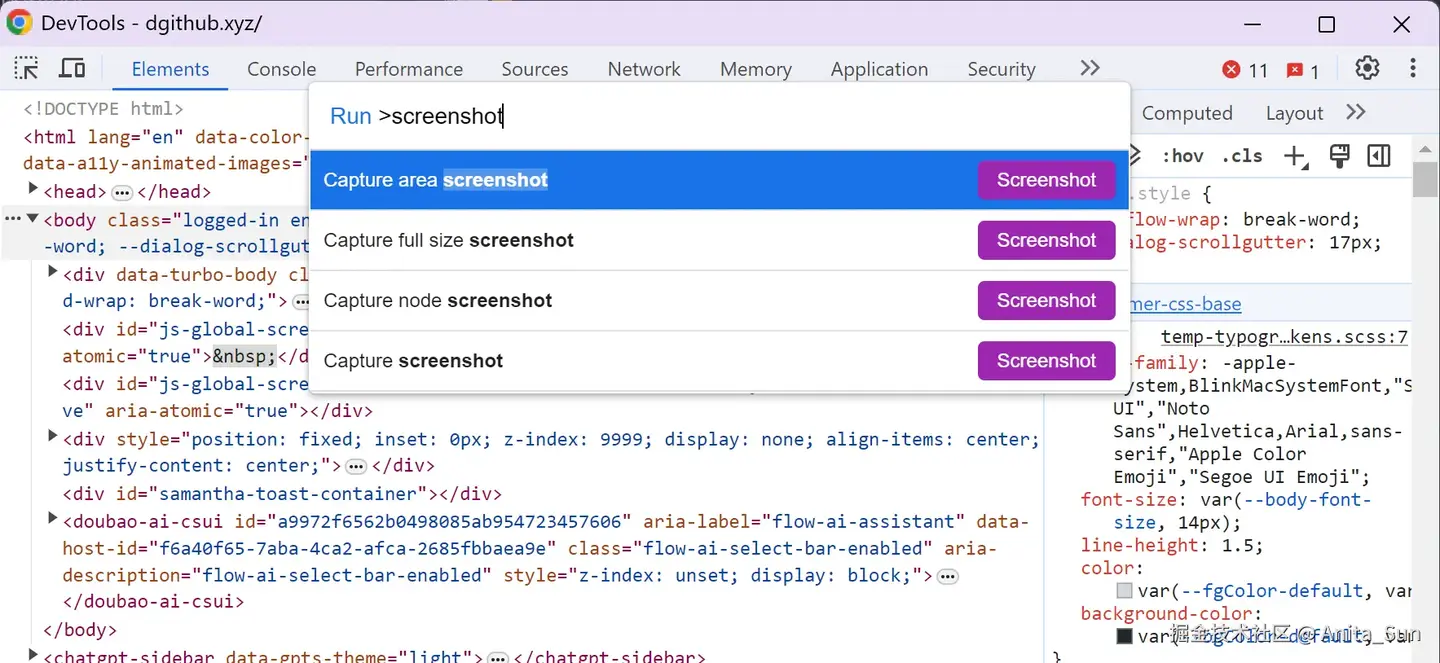Toggle element classes with .cls

click(1242, 155)
